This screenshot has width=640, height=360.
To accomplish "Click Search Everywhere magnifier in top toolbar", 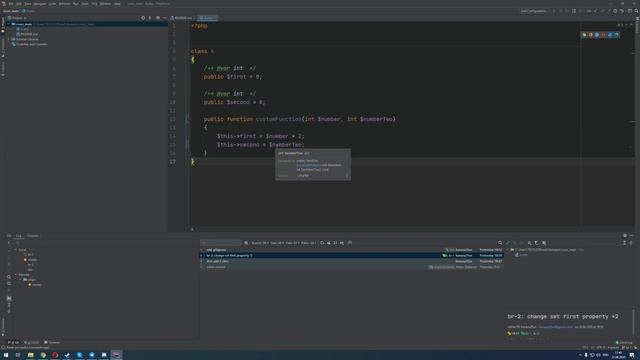I will [x=636, y=11].
